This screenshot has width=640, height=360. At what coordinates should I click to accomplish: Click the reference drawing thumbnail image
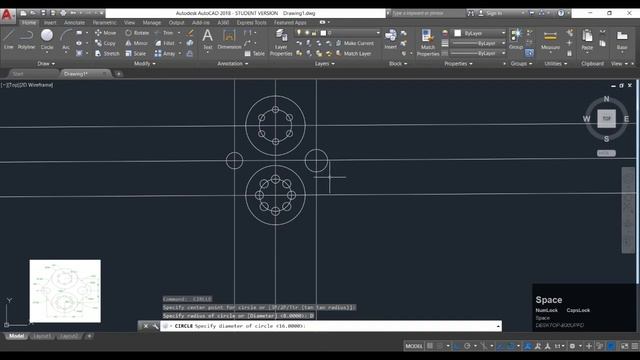(65, 291)
